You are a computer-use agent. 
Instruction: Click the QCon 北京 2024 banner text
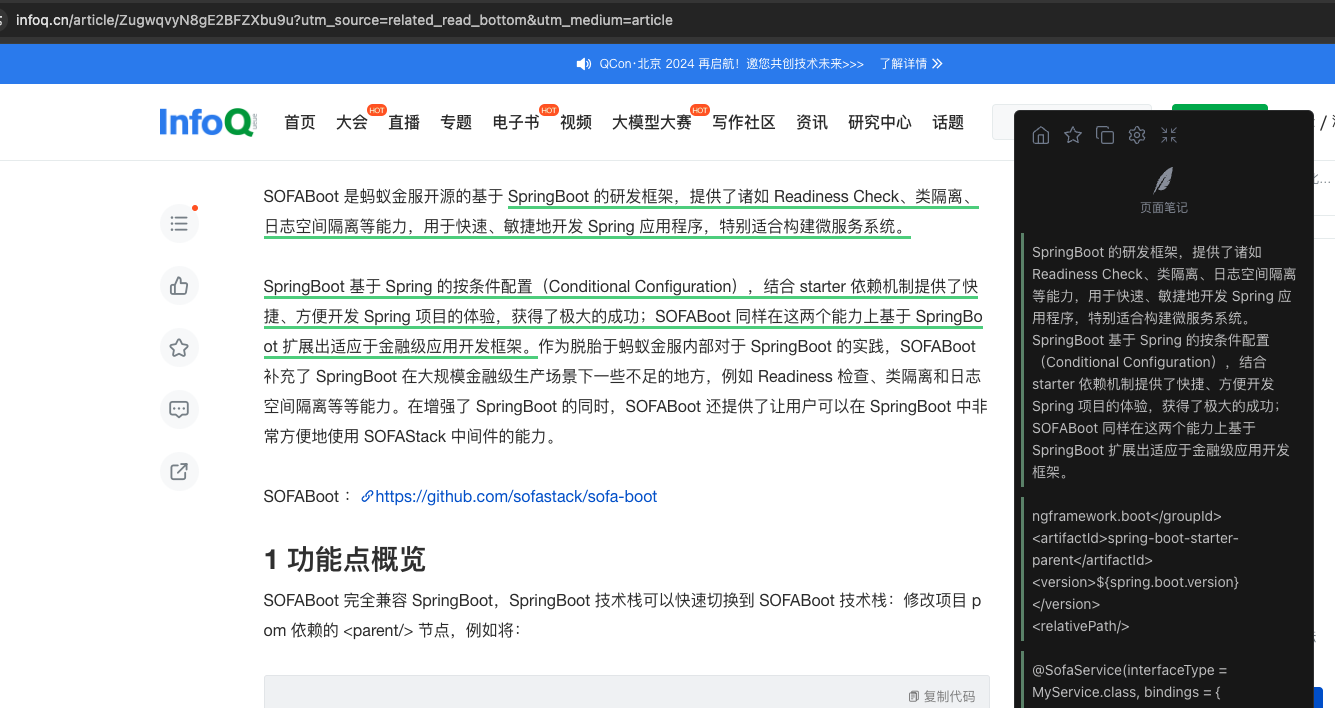coord(732,64)
